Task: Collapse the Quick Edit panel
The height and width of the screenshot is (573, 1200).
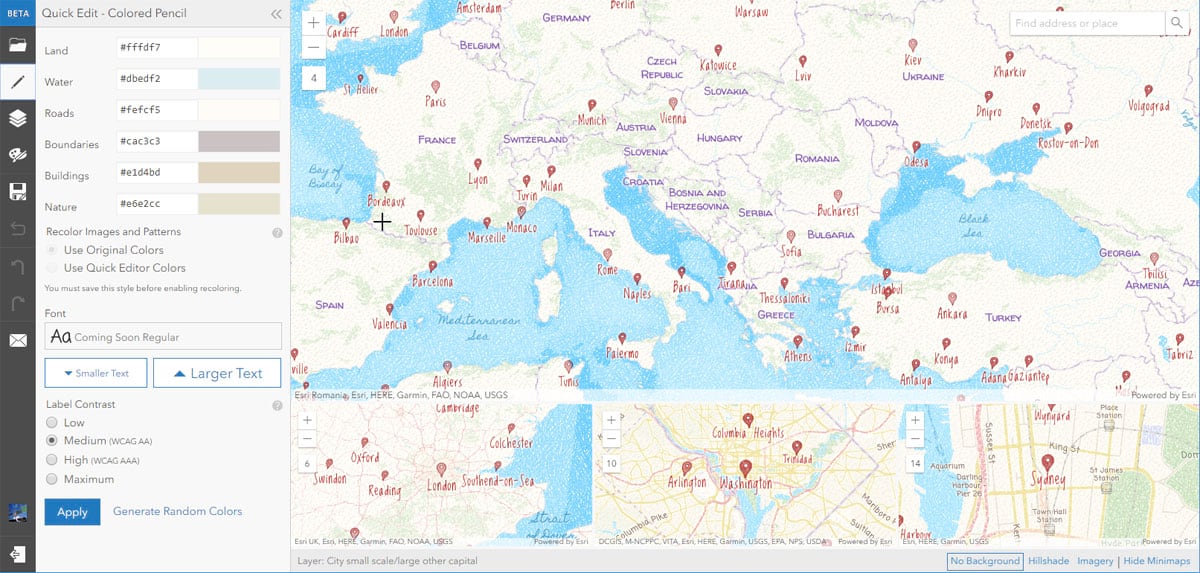Action: click(x=276, y=14)
